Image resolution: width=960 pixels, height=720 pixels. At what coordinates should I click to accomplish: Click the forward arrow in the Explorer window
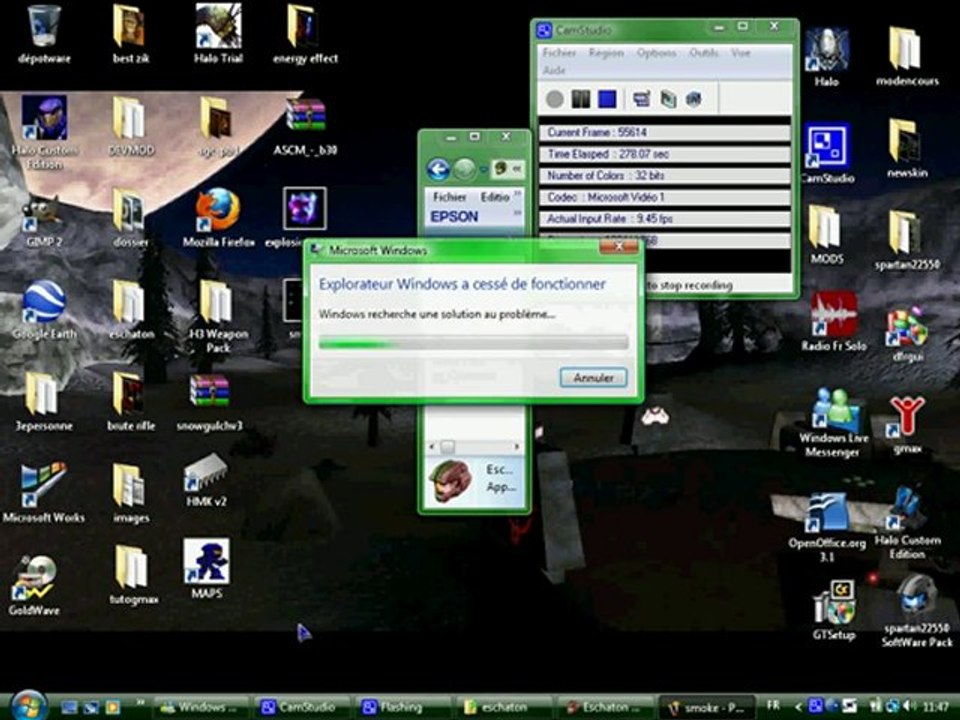[x=465, y=169]
